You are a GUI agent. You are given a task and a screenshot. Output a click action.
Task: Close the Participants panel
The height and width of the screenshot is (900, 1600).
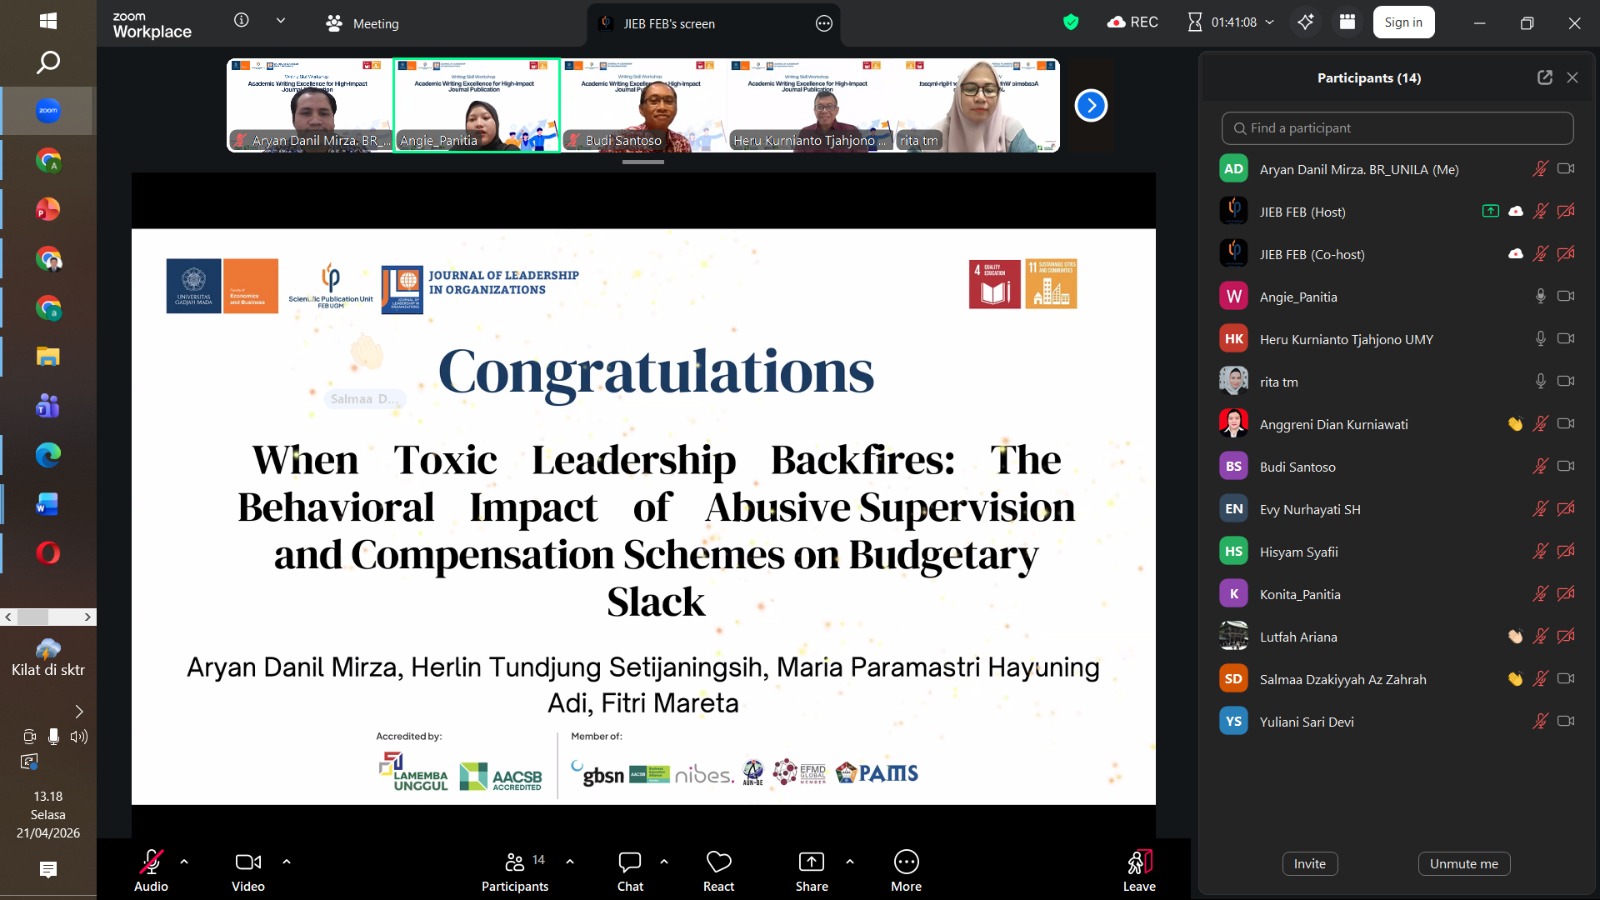tap(1572, 78)
